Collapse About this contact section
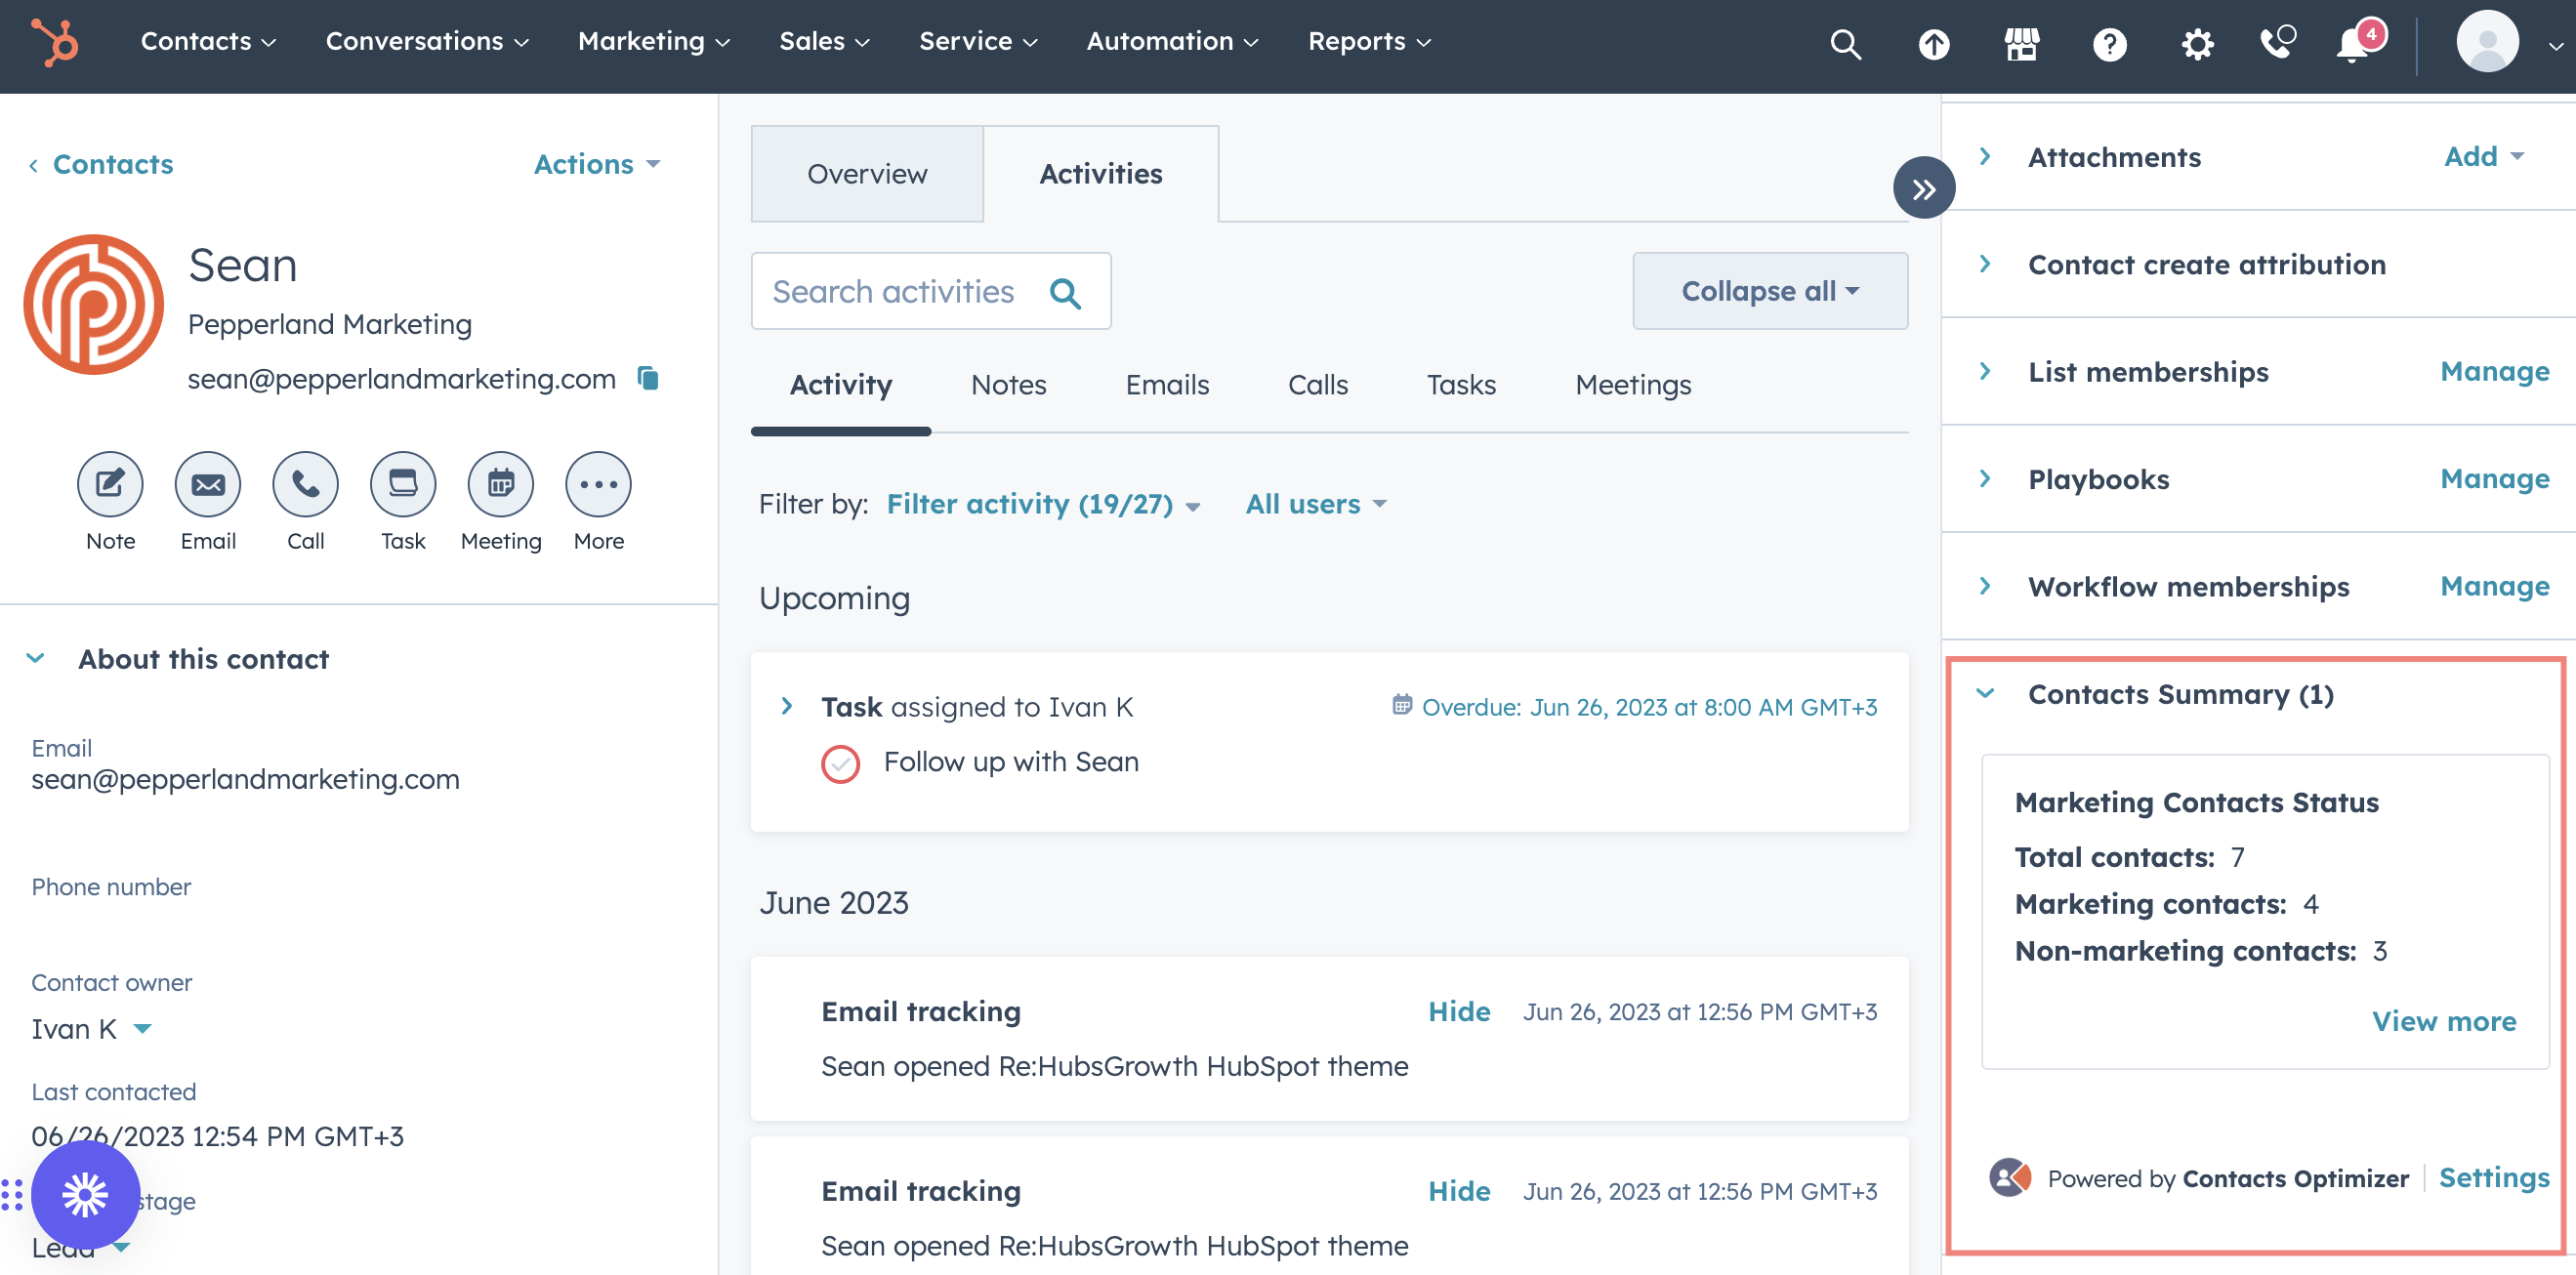This screenshot has width=2576, height=1275. [36, 658]
